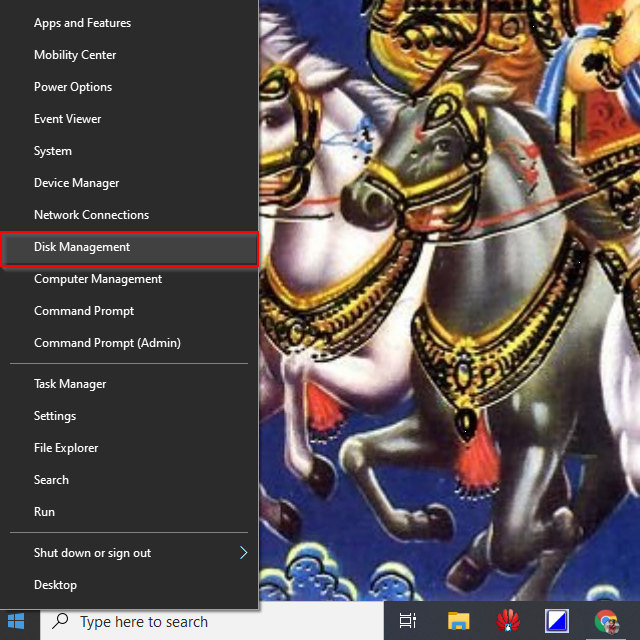This screenshot has width=640, height=640.
Task: Open Google Chrome from the taskbar
Action: tap(607, 622)
